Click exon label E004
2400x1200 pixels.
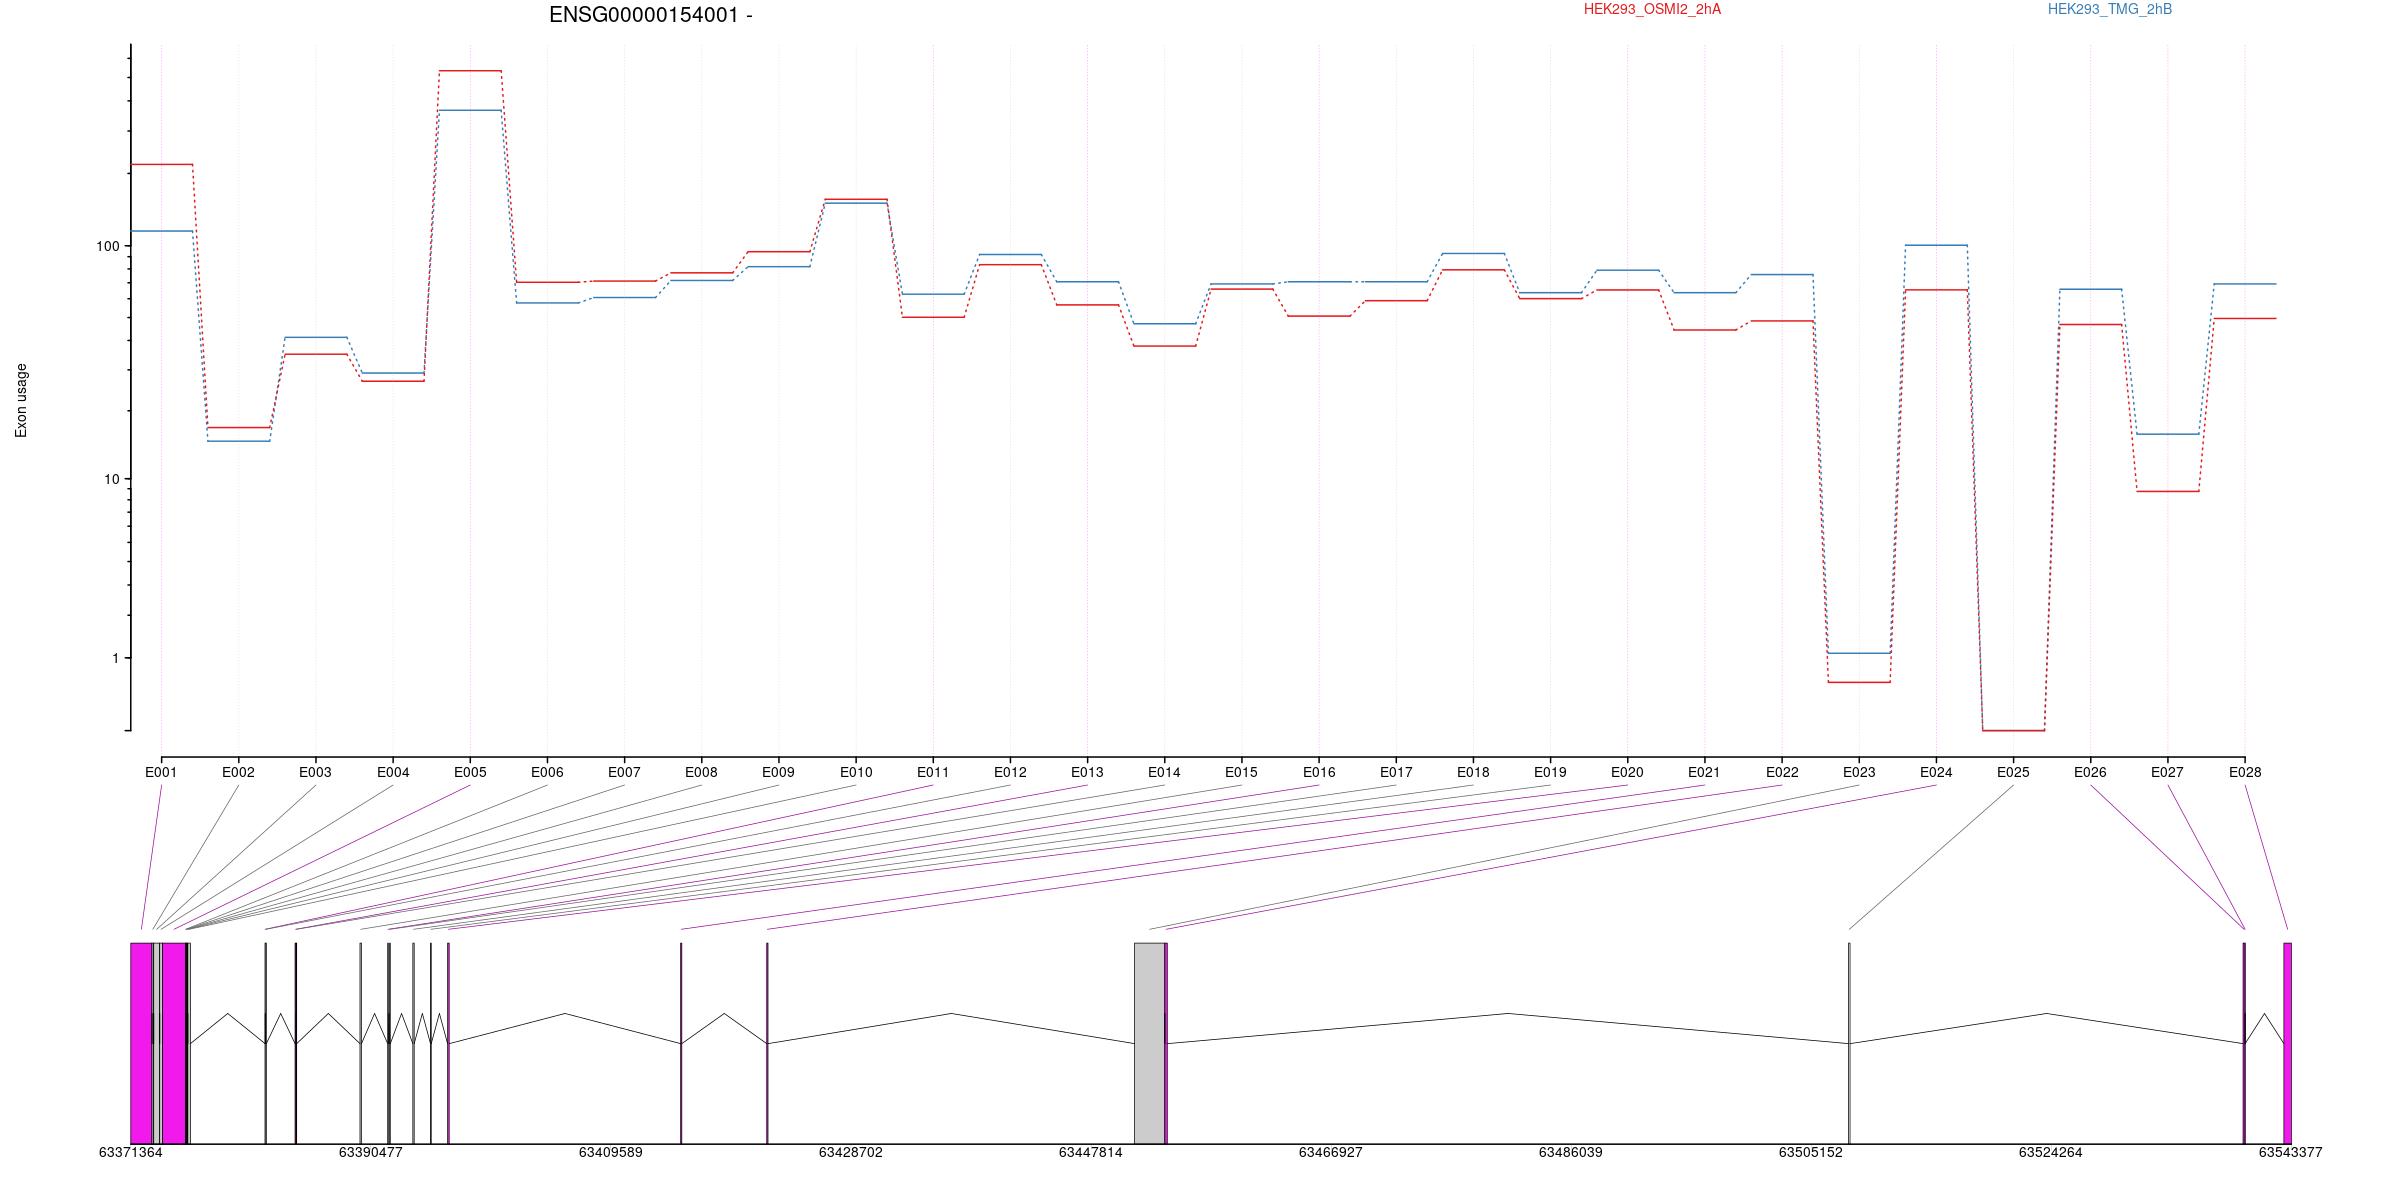tap(393, 772)
